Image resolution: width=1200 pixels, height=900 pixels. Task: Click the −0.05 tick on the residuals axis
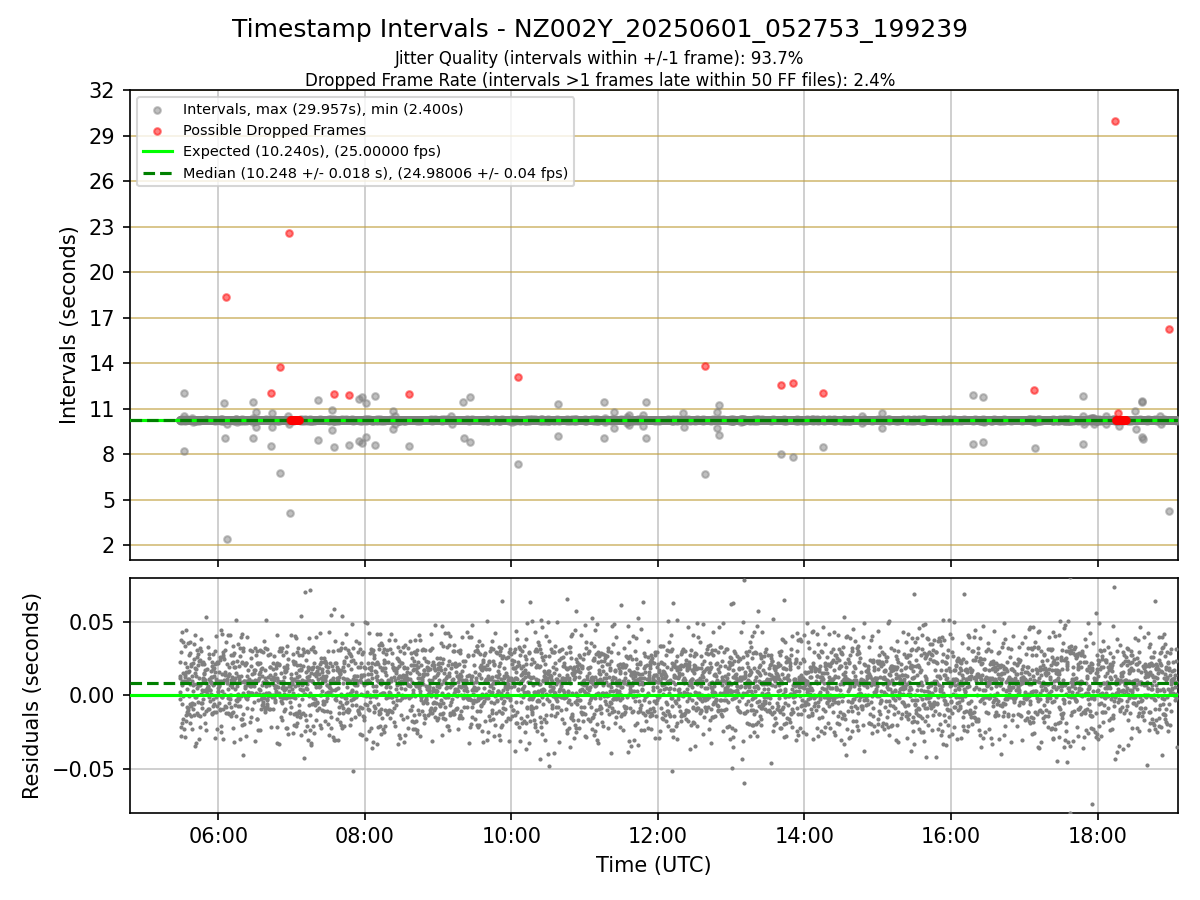click(86, 770)
